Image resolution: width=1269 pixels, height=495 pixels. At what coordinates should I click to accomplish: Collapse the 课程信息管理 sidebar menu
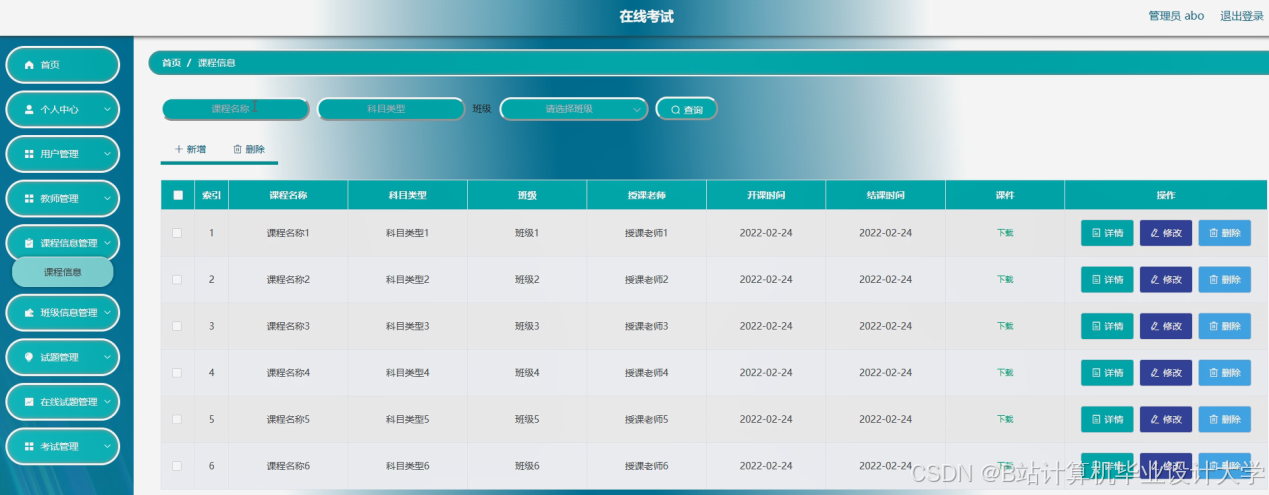click(x=62, y=243)
